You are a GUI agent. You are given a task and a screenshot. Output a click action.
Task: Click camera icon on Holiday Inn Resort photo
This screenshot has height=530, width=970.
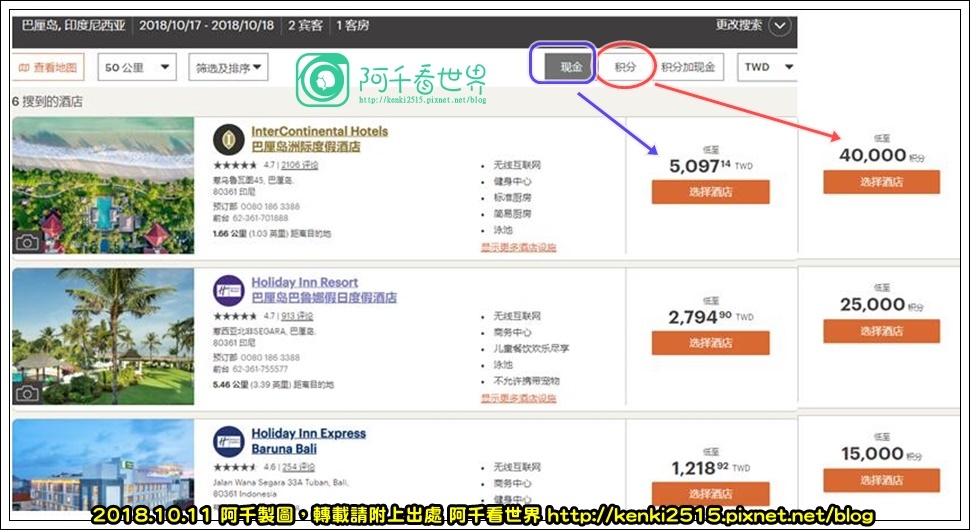(x=27, y=393)
